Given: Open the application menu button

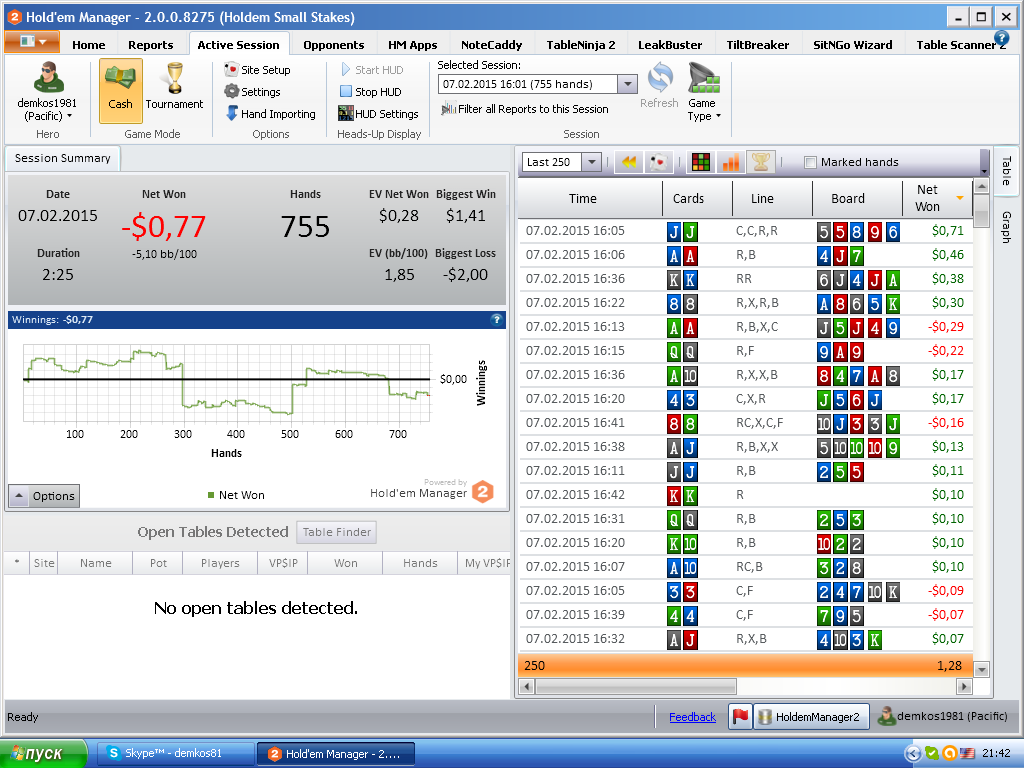Looking at the screenshot, I should (32, 42).
